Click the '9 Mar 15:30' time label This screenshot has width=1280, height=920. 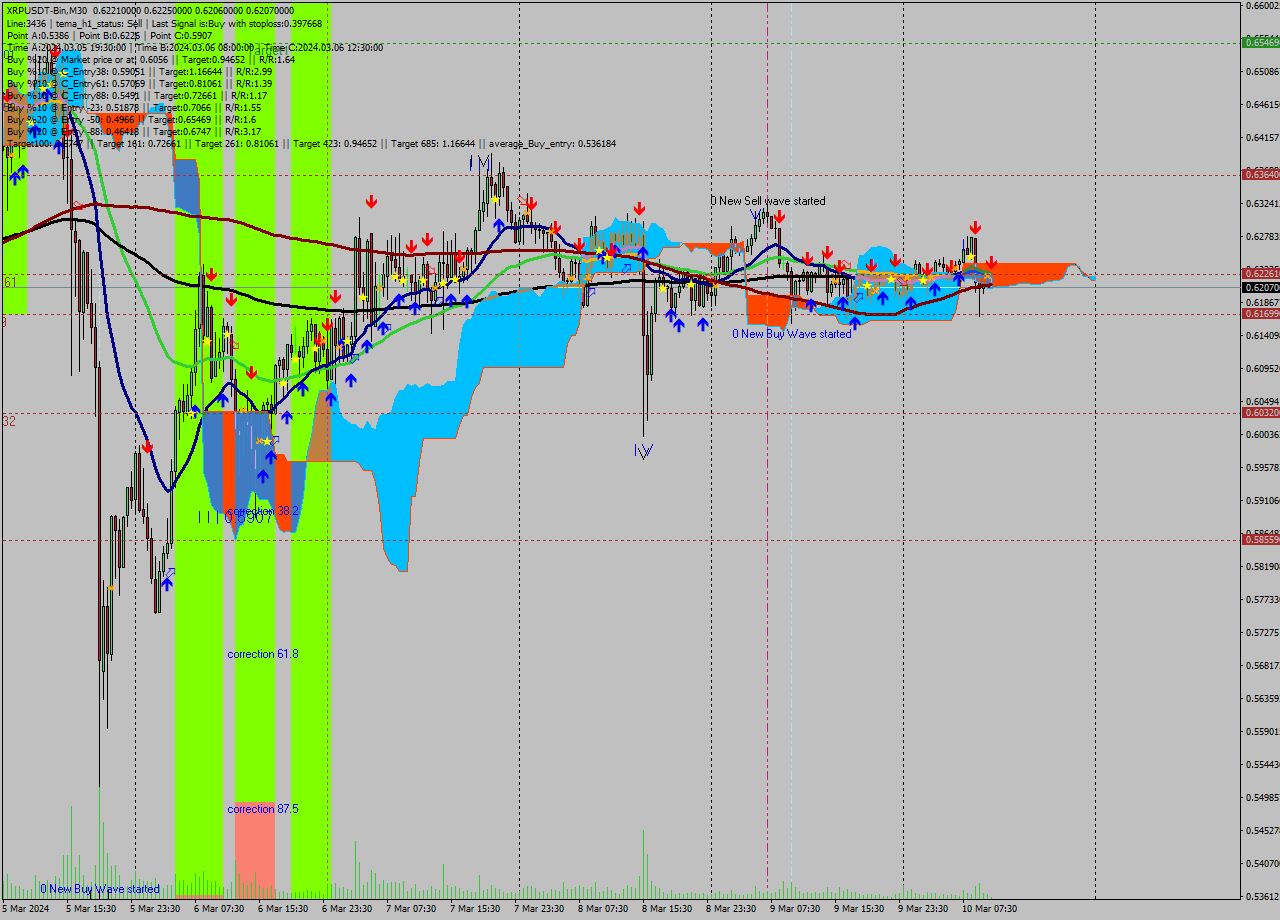coord(859,909)
